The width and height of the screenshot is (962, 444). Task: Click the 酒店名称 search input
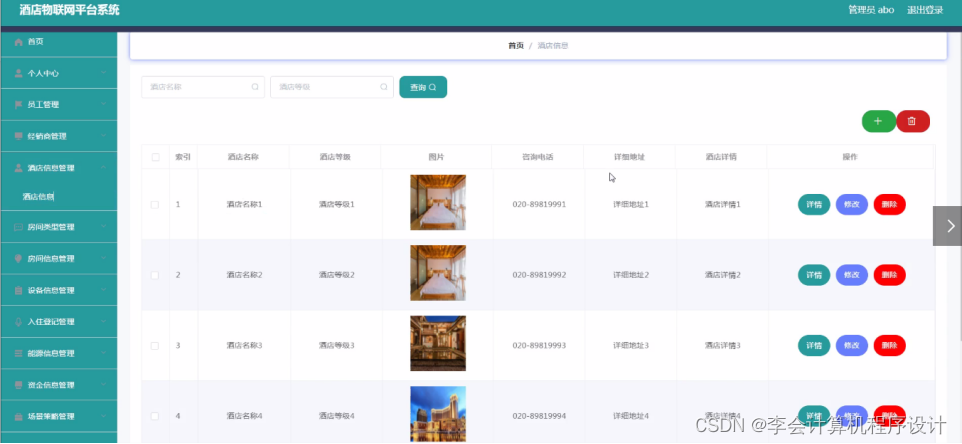203,87
